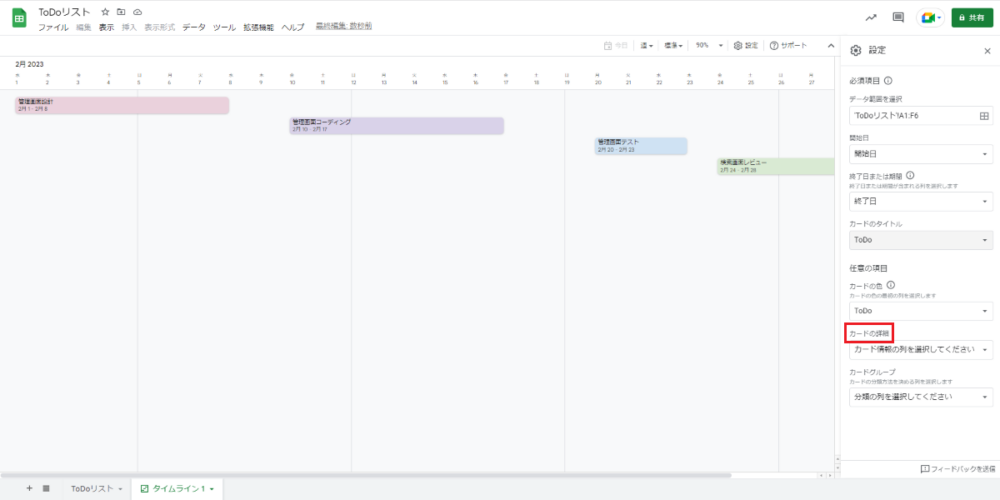The image size is (1000, 500).
Task: Collapse the toolbar with the chevron arrow
Action: tap(830, 45)
